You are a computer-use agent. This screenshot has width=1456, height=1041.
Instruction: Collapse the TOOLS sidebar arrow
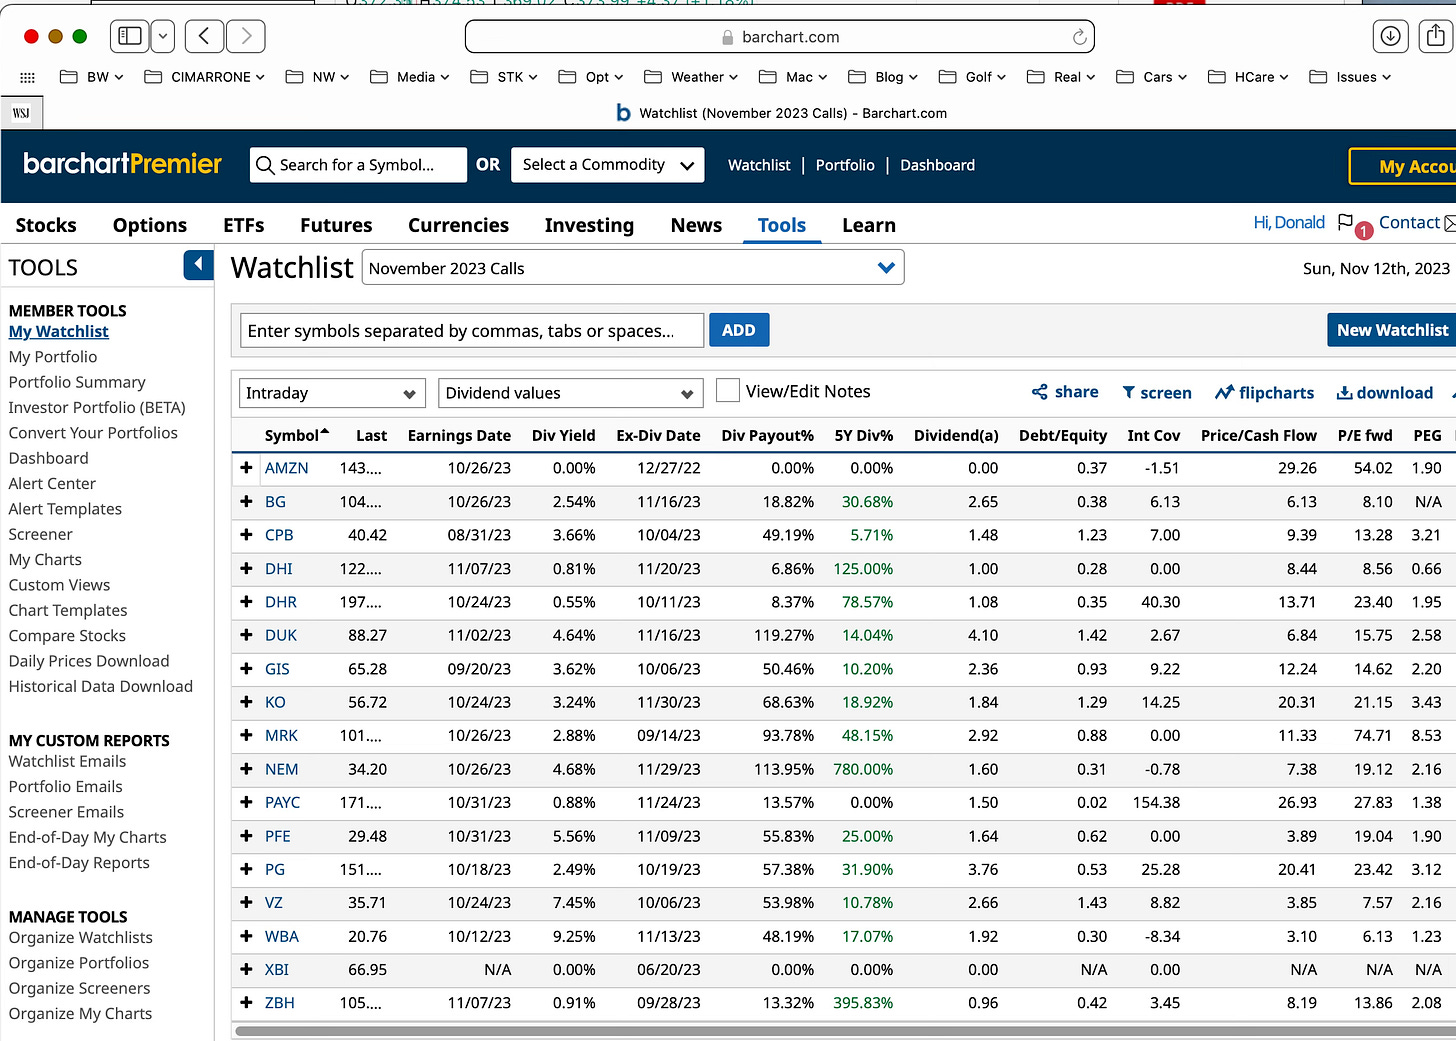198,265
